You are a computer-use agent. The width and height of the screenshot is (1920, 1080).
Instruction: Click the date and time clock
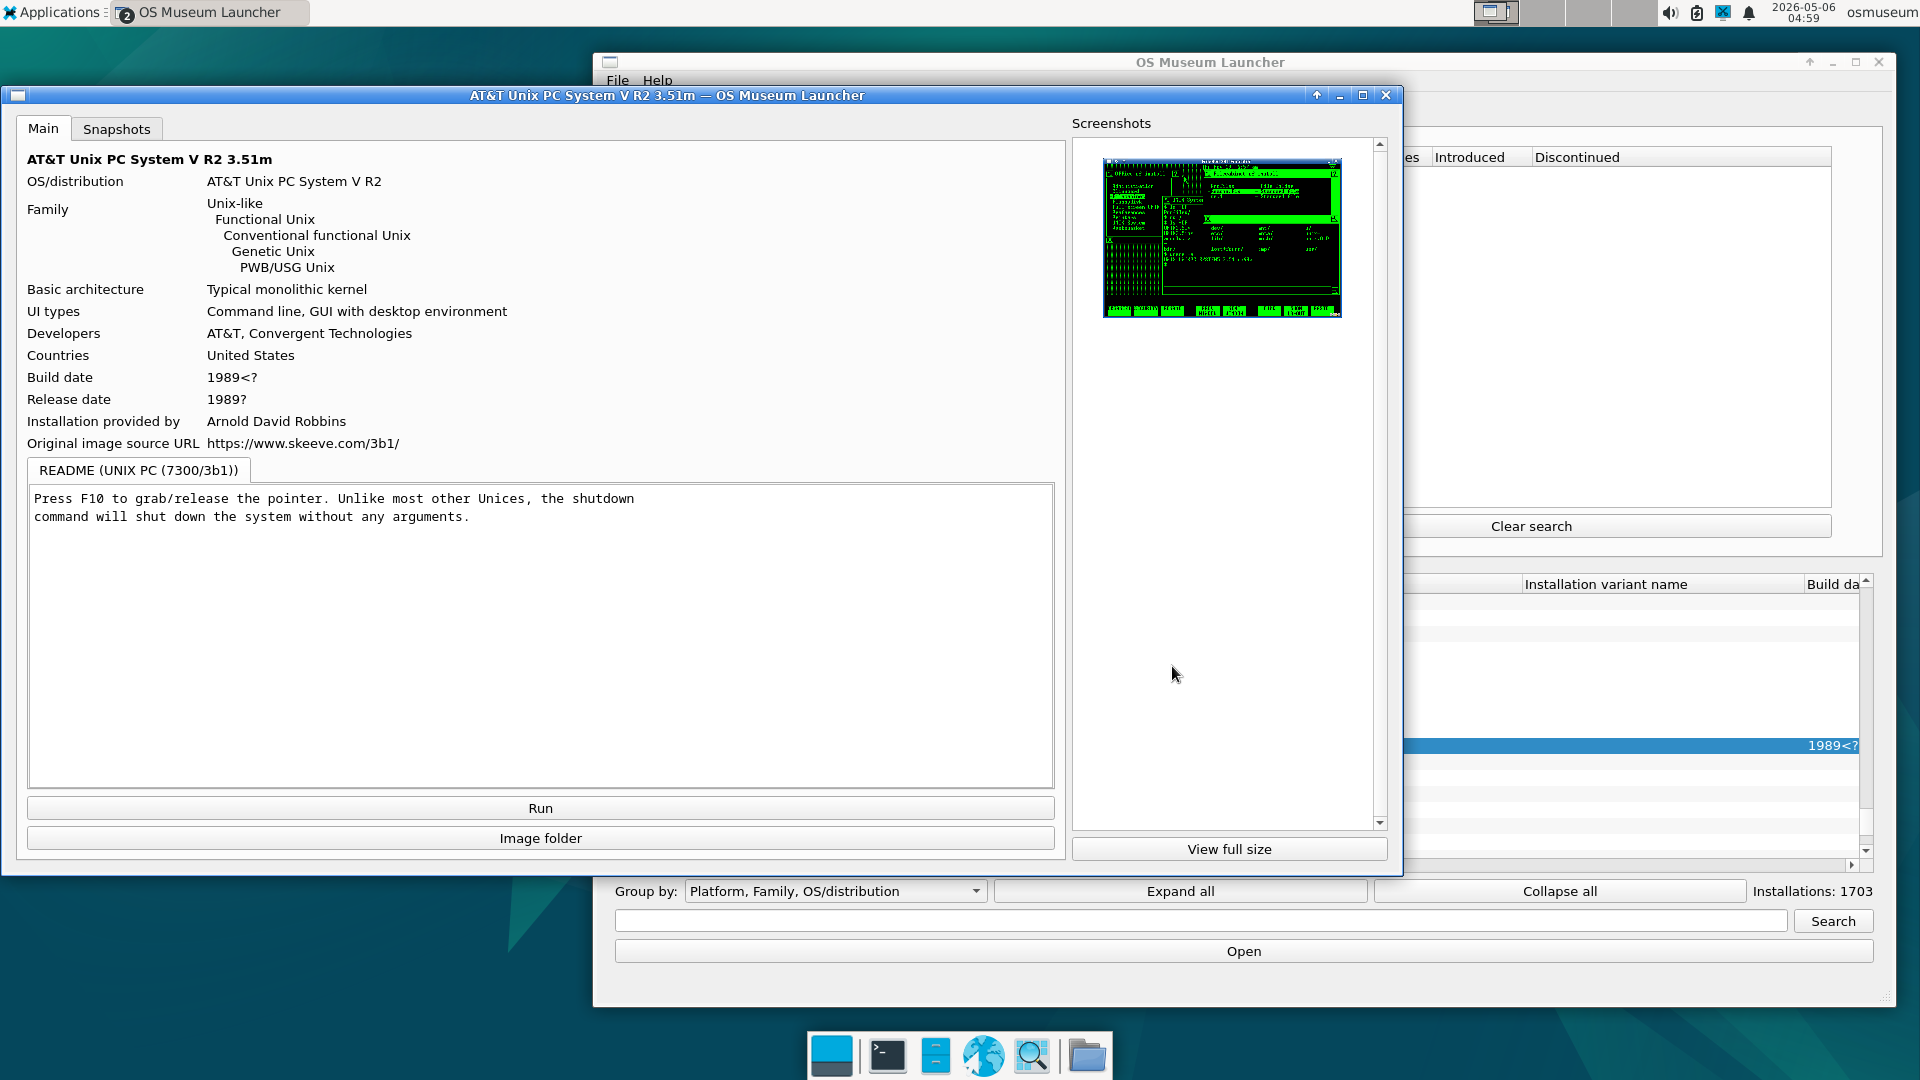1803,13
